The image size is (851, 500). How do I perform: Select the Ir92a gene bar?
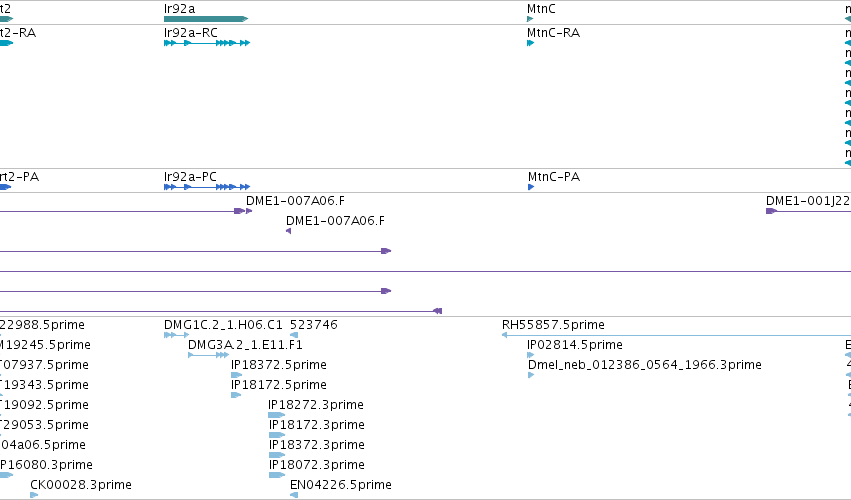coord(206,19)
